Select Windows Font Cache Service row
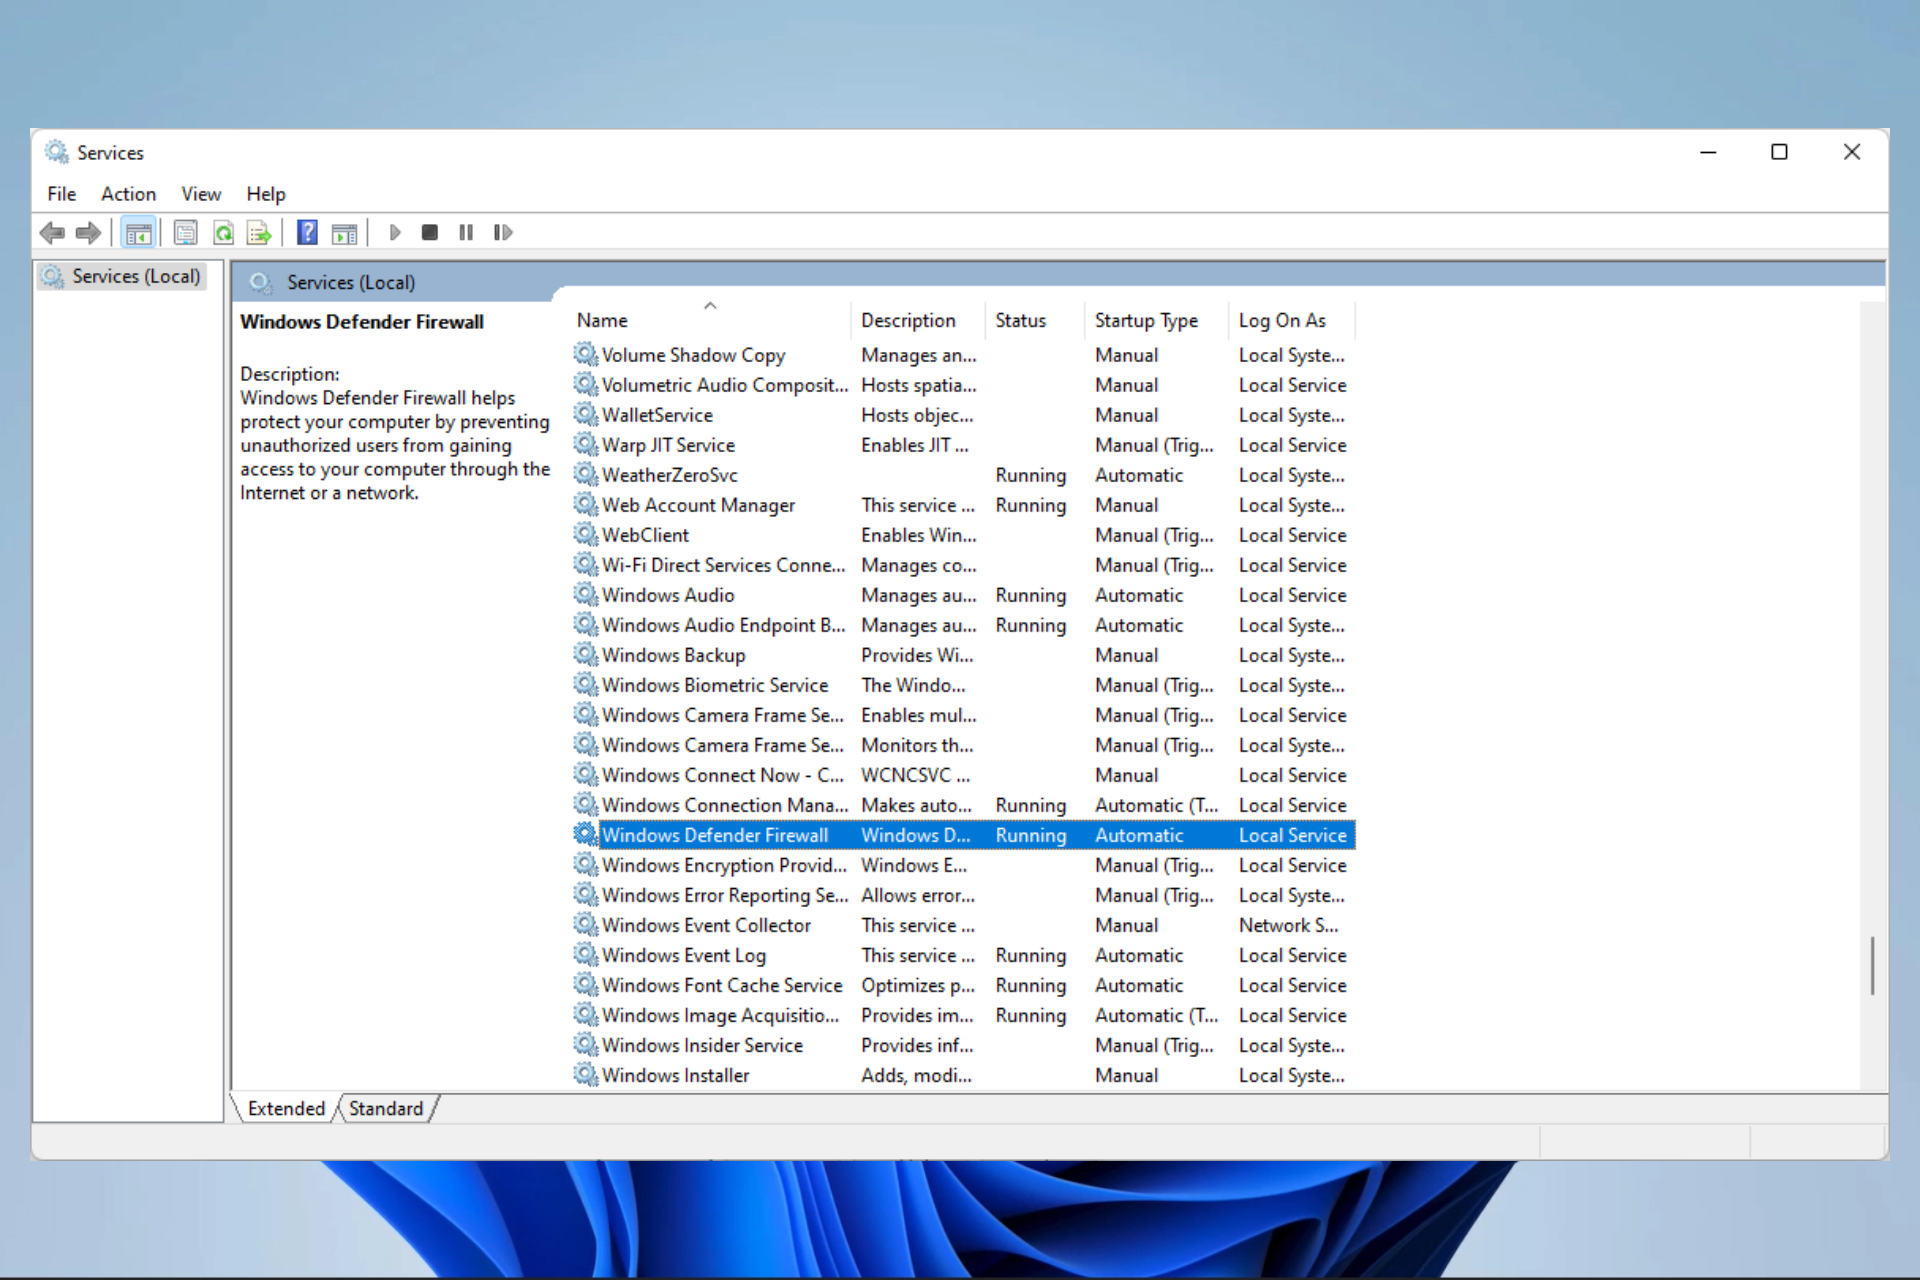This screenshot has width=1920, height=1280. pos(963,985)
